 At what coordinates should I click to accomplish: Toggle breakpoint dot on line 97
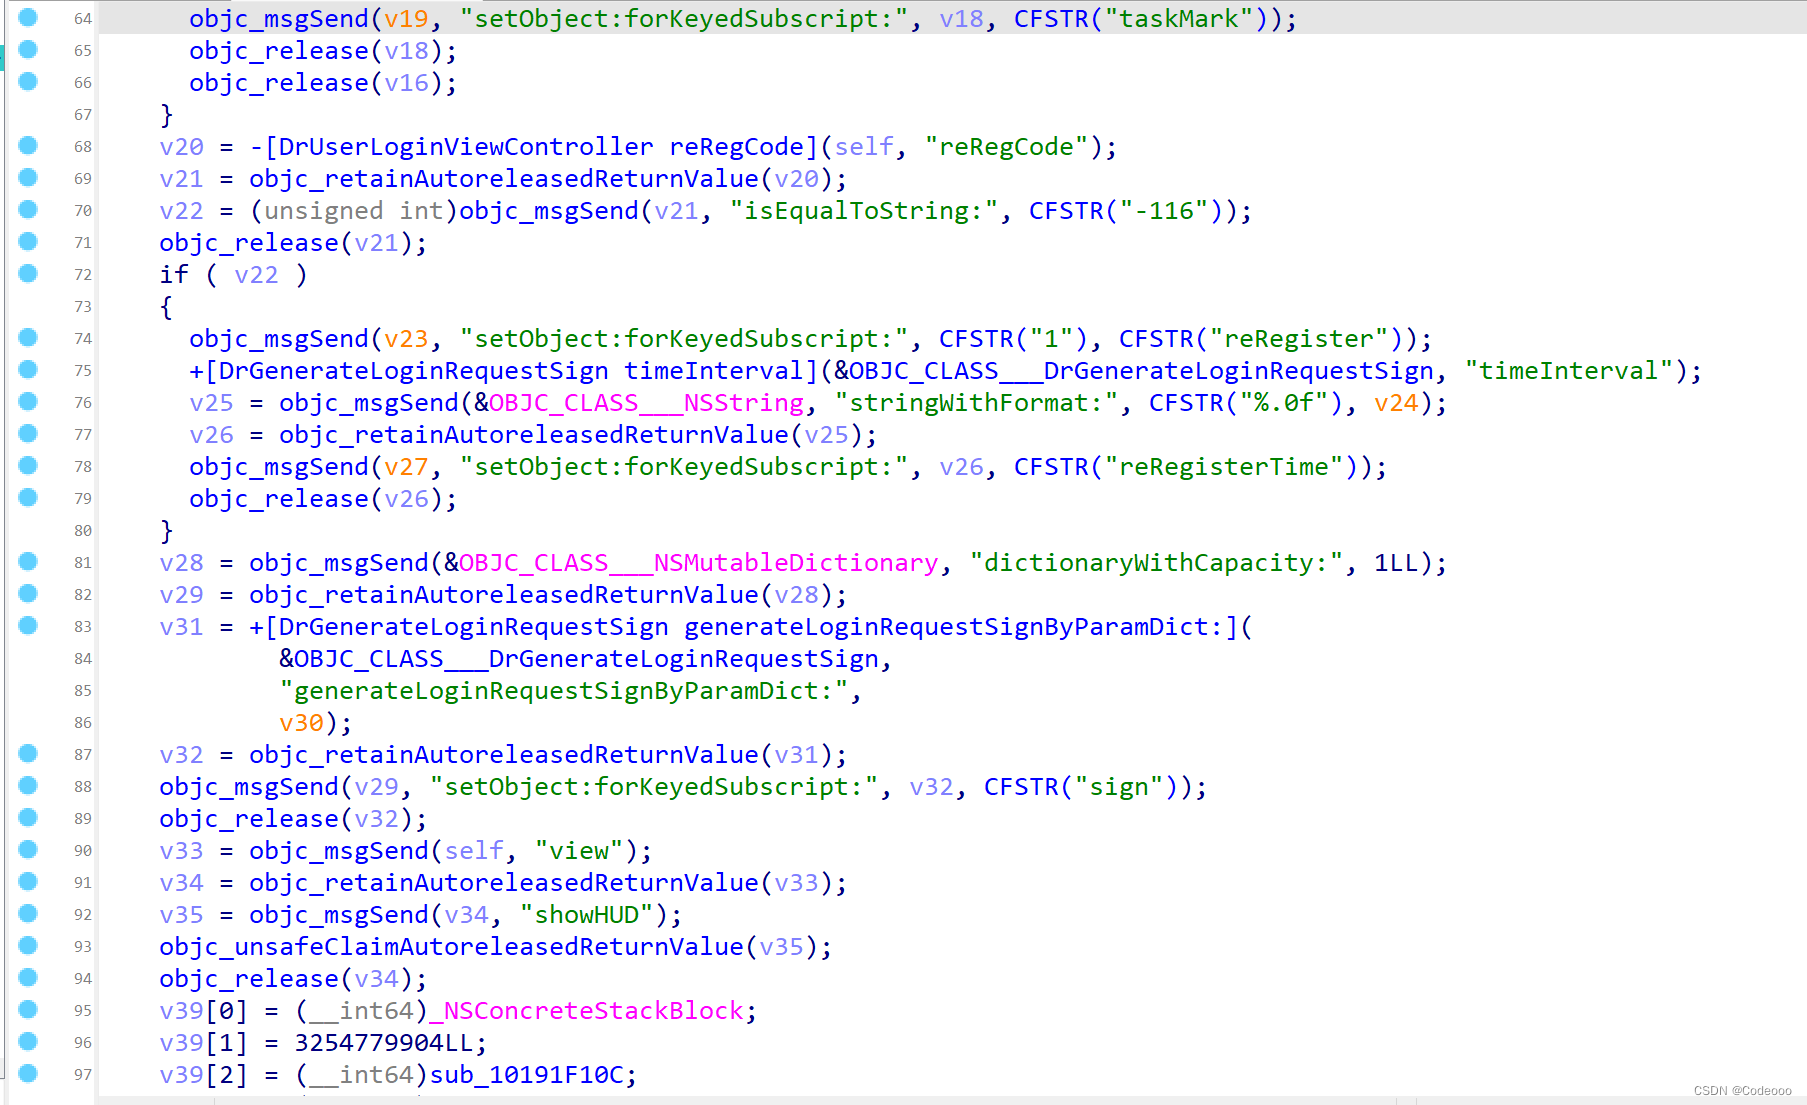coord(28,1073)
